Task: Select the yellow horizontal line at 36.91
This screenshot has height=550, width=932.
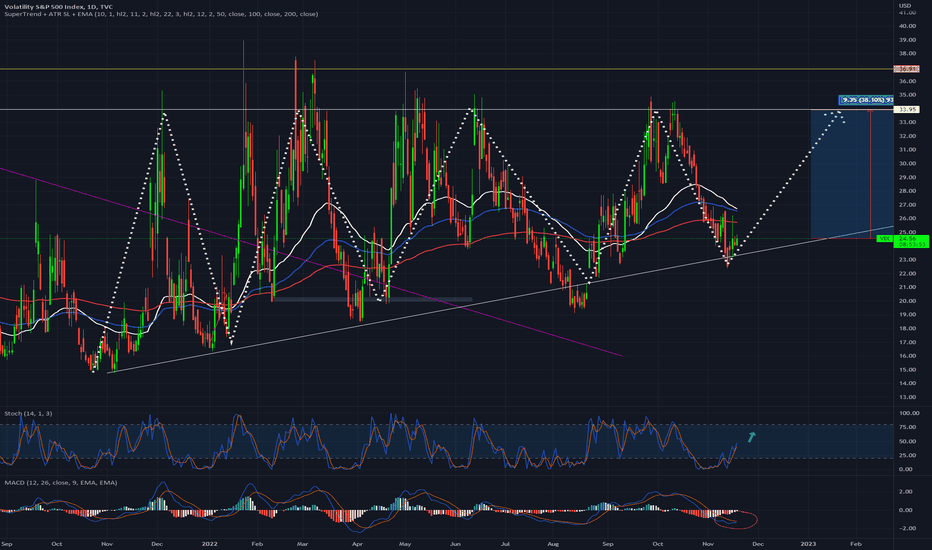Action: point(446,69)
